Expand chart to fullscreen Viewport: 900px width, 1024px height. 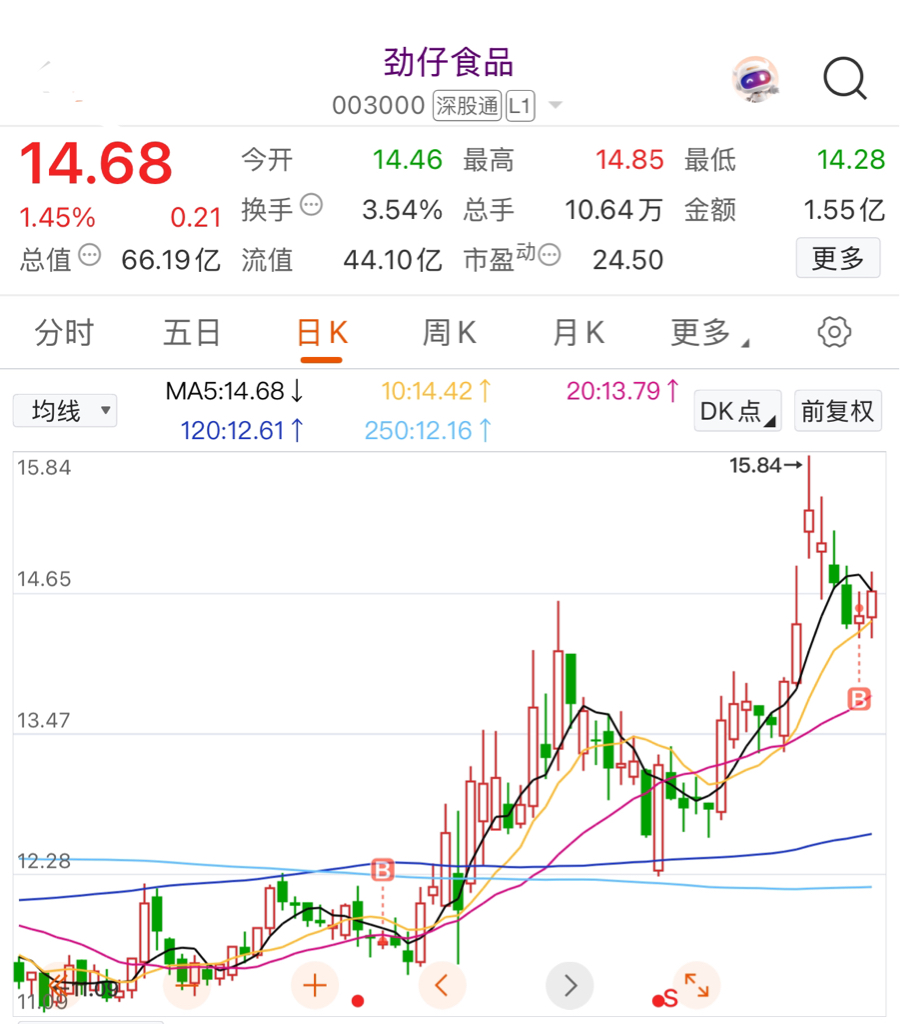697,984
